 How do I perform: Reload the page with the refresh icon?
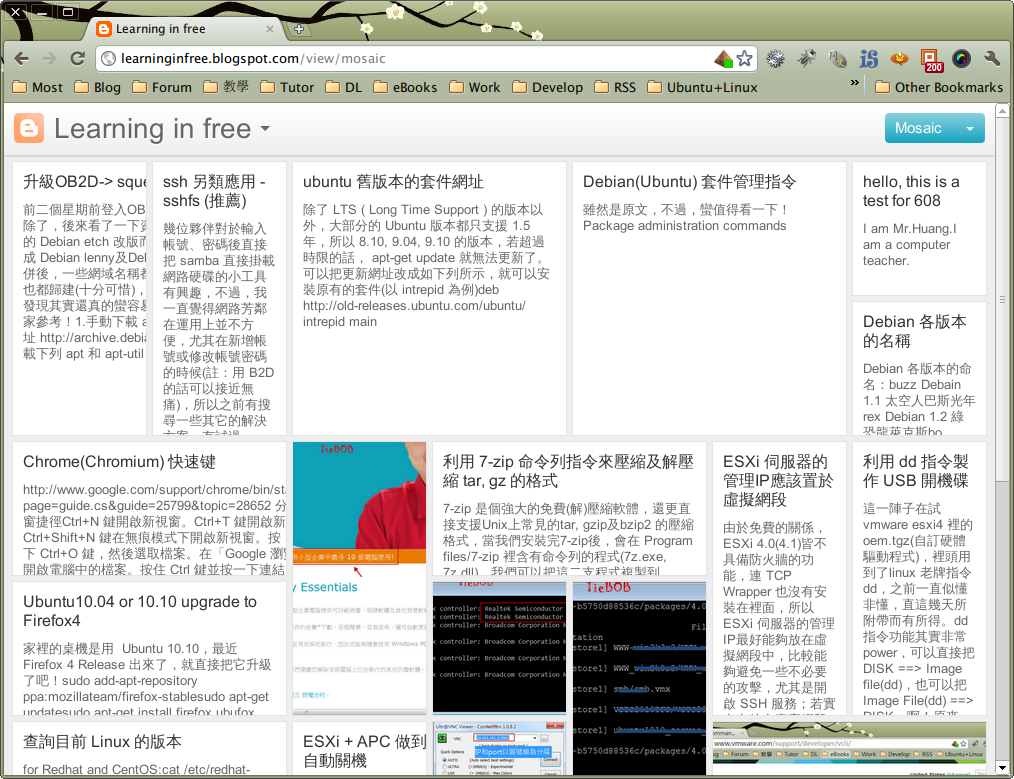click(x=78, y=59)
